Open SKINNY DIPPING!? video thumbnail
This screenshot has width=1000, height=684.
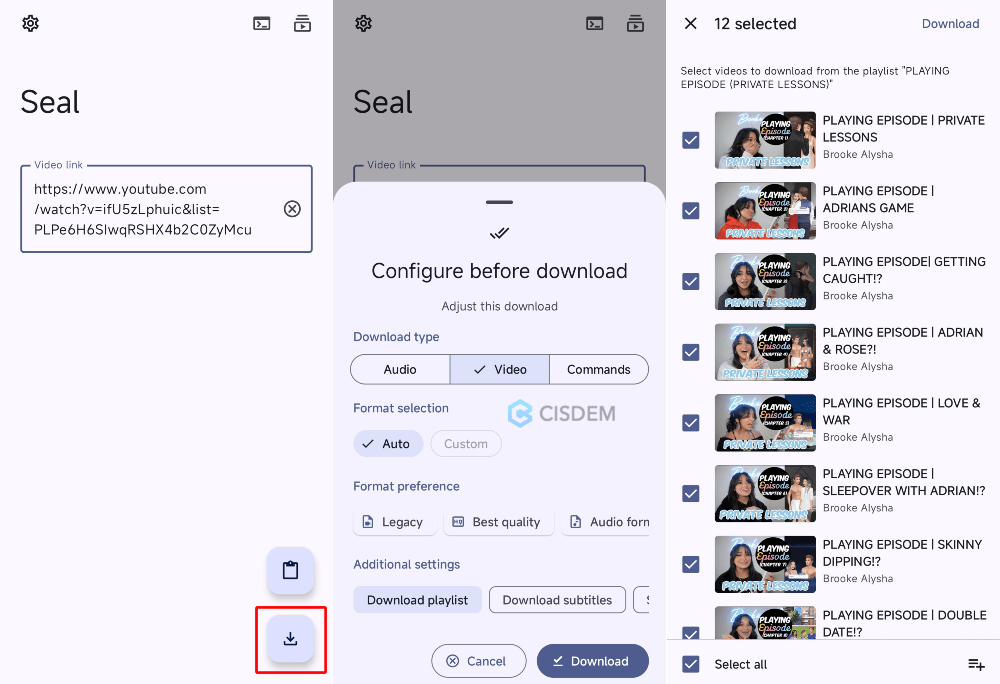click(765, 564)
